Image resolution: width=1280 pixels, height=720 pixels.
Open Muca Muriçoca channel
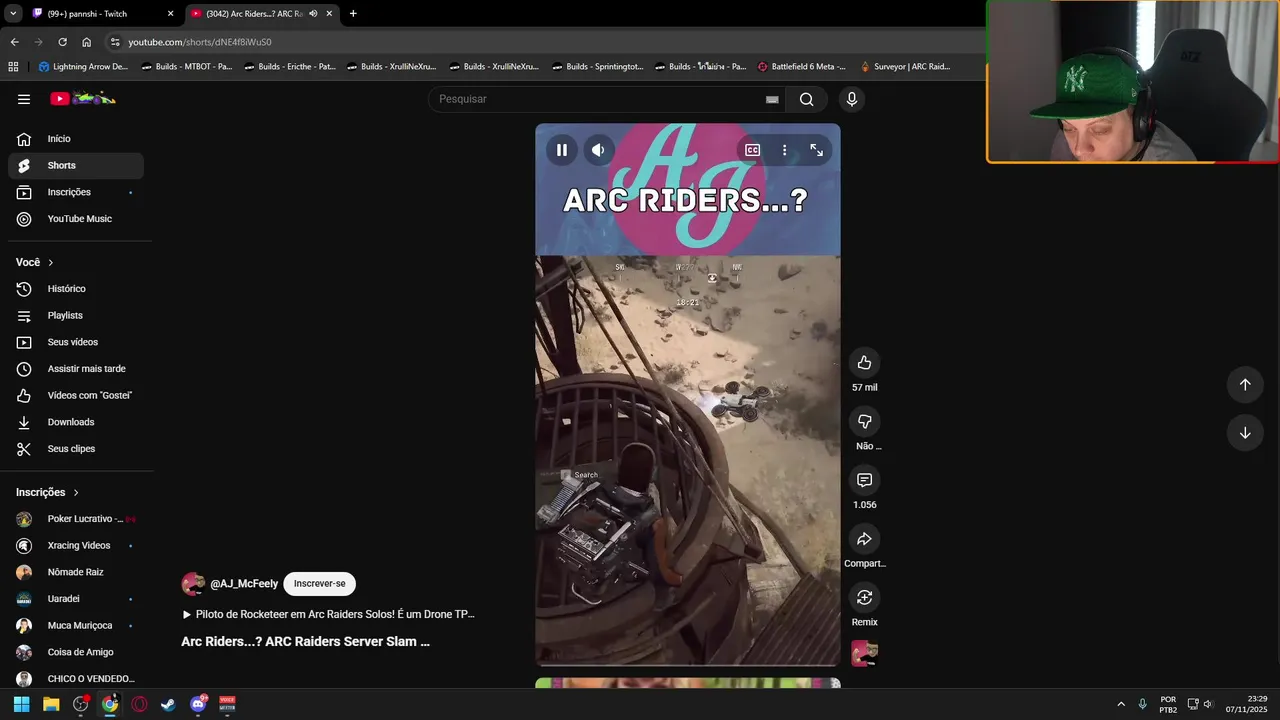click(76, 625)
